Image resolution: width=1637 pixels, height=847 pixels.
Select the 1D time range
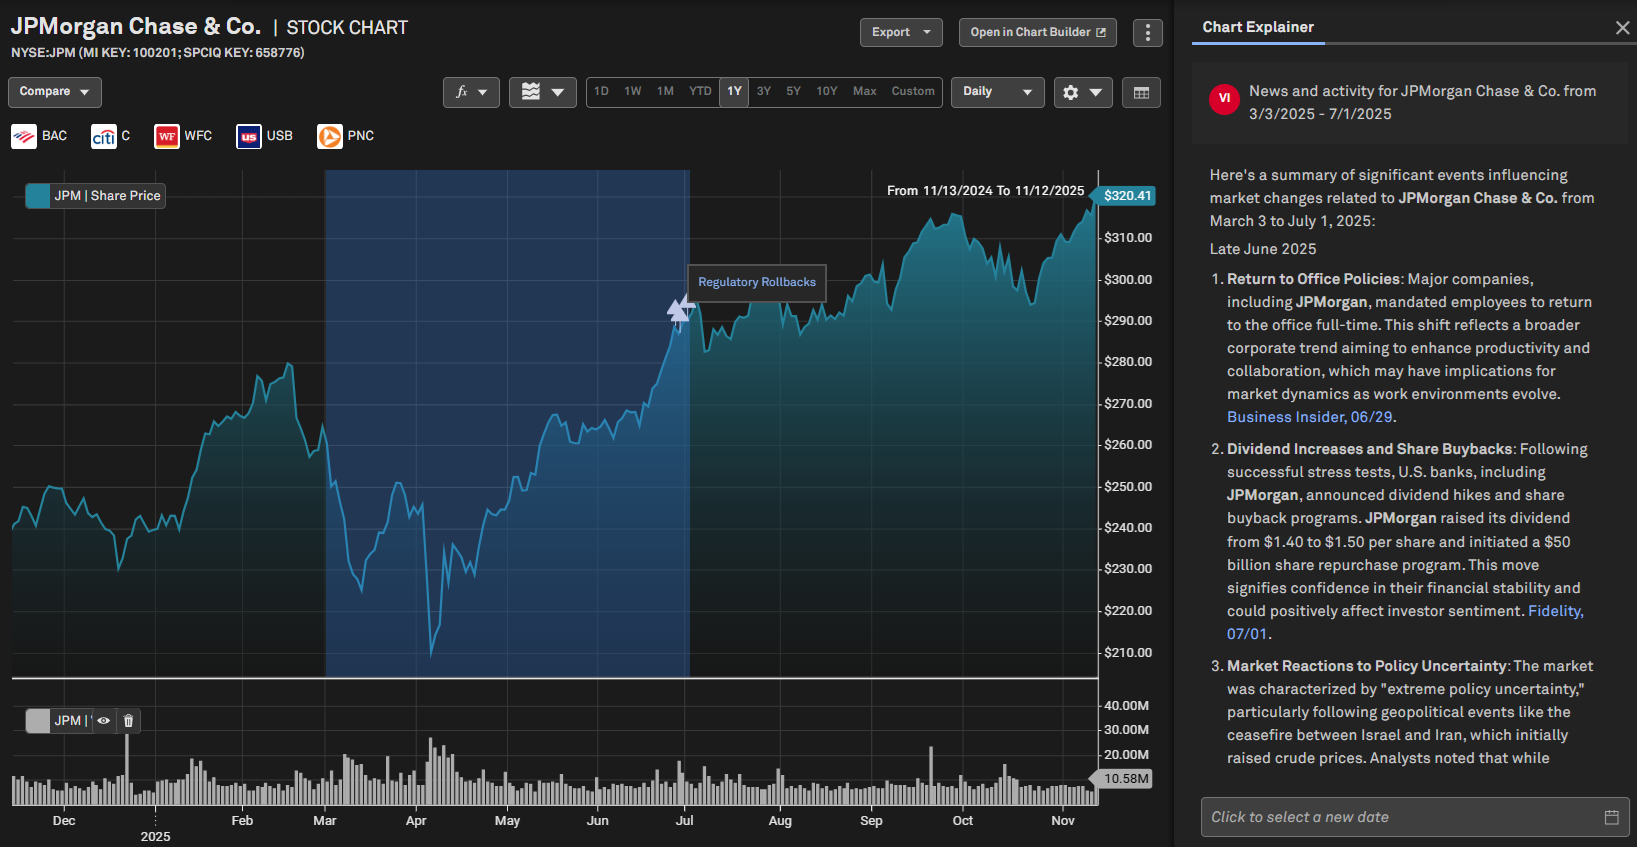point(601,92)
